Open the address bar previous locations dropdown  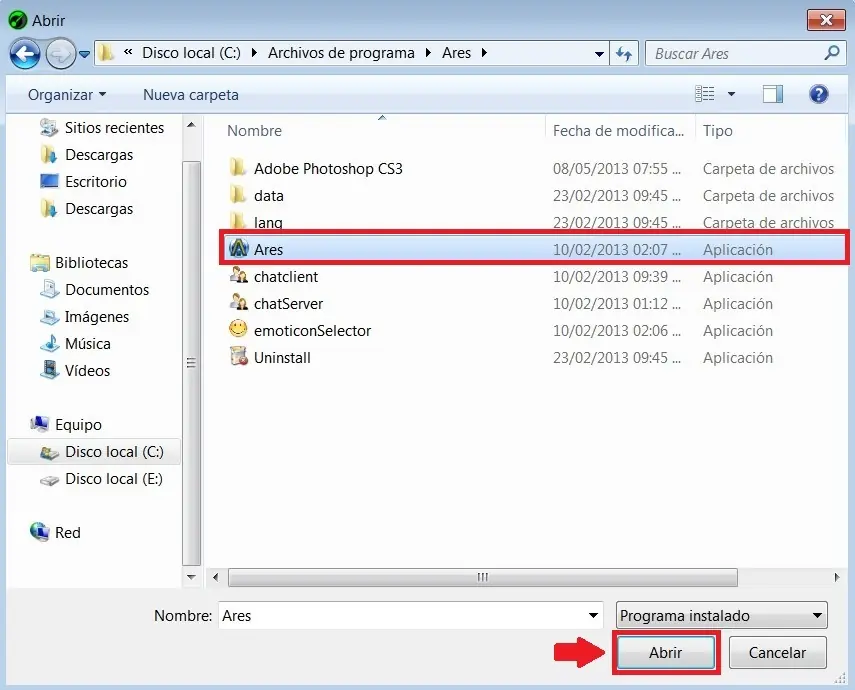(x=599, y=53)
